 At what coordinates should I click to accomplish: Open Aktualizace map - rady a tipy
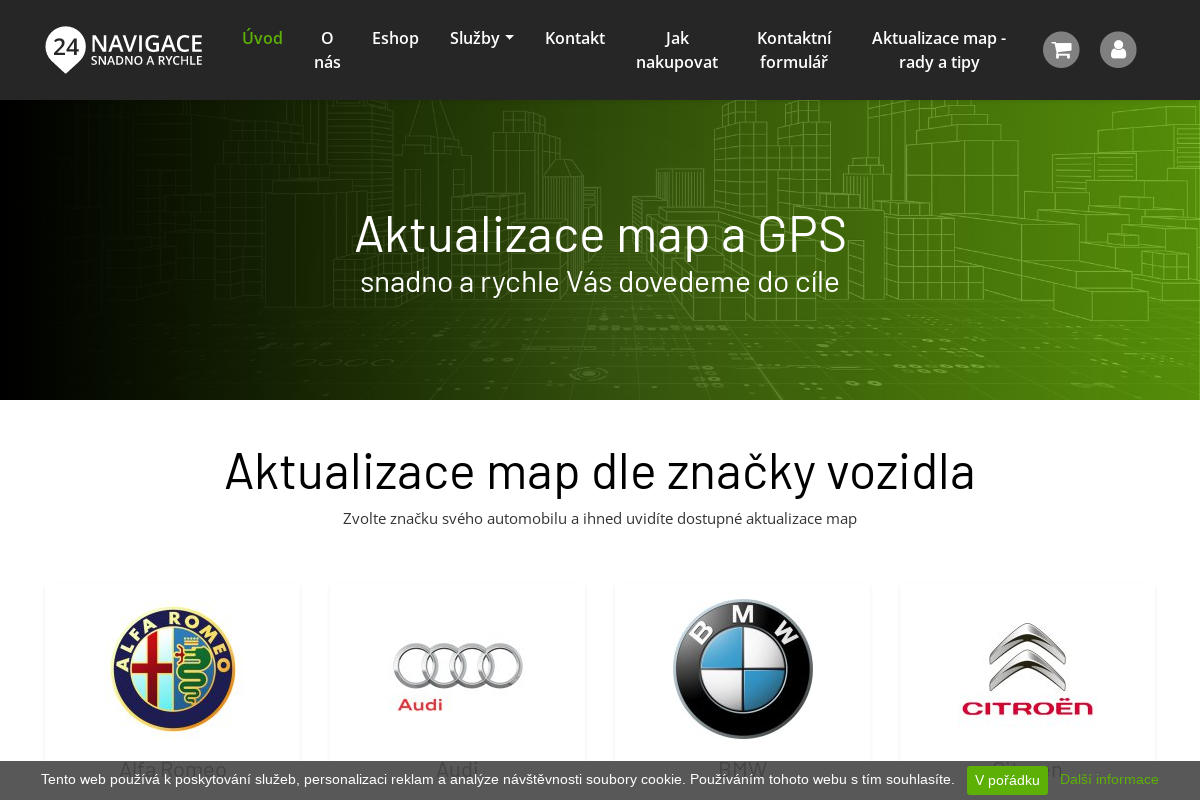(x=939, y=50)
